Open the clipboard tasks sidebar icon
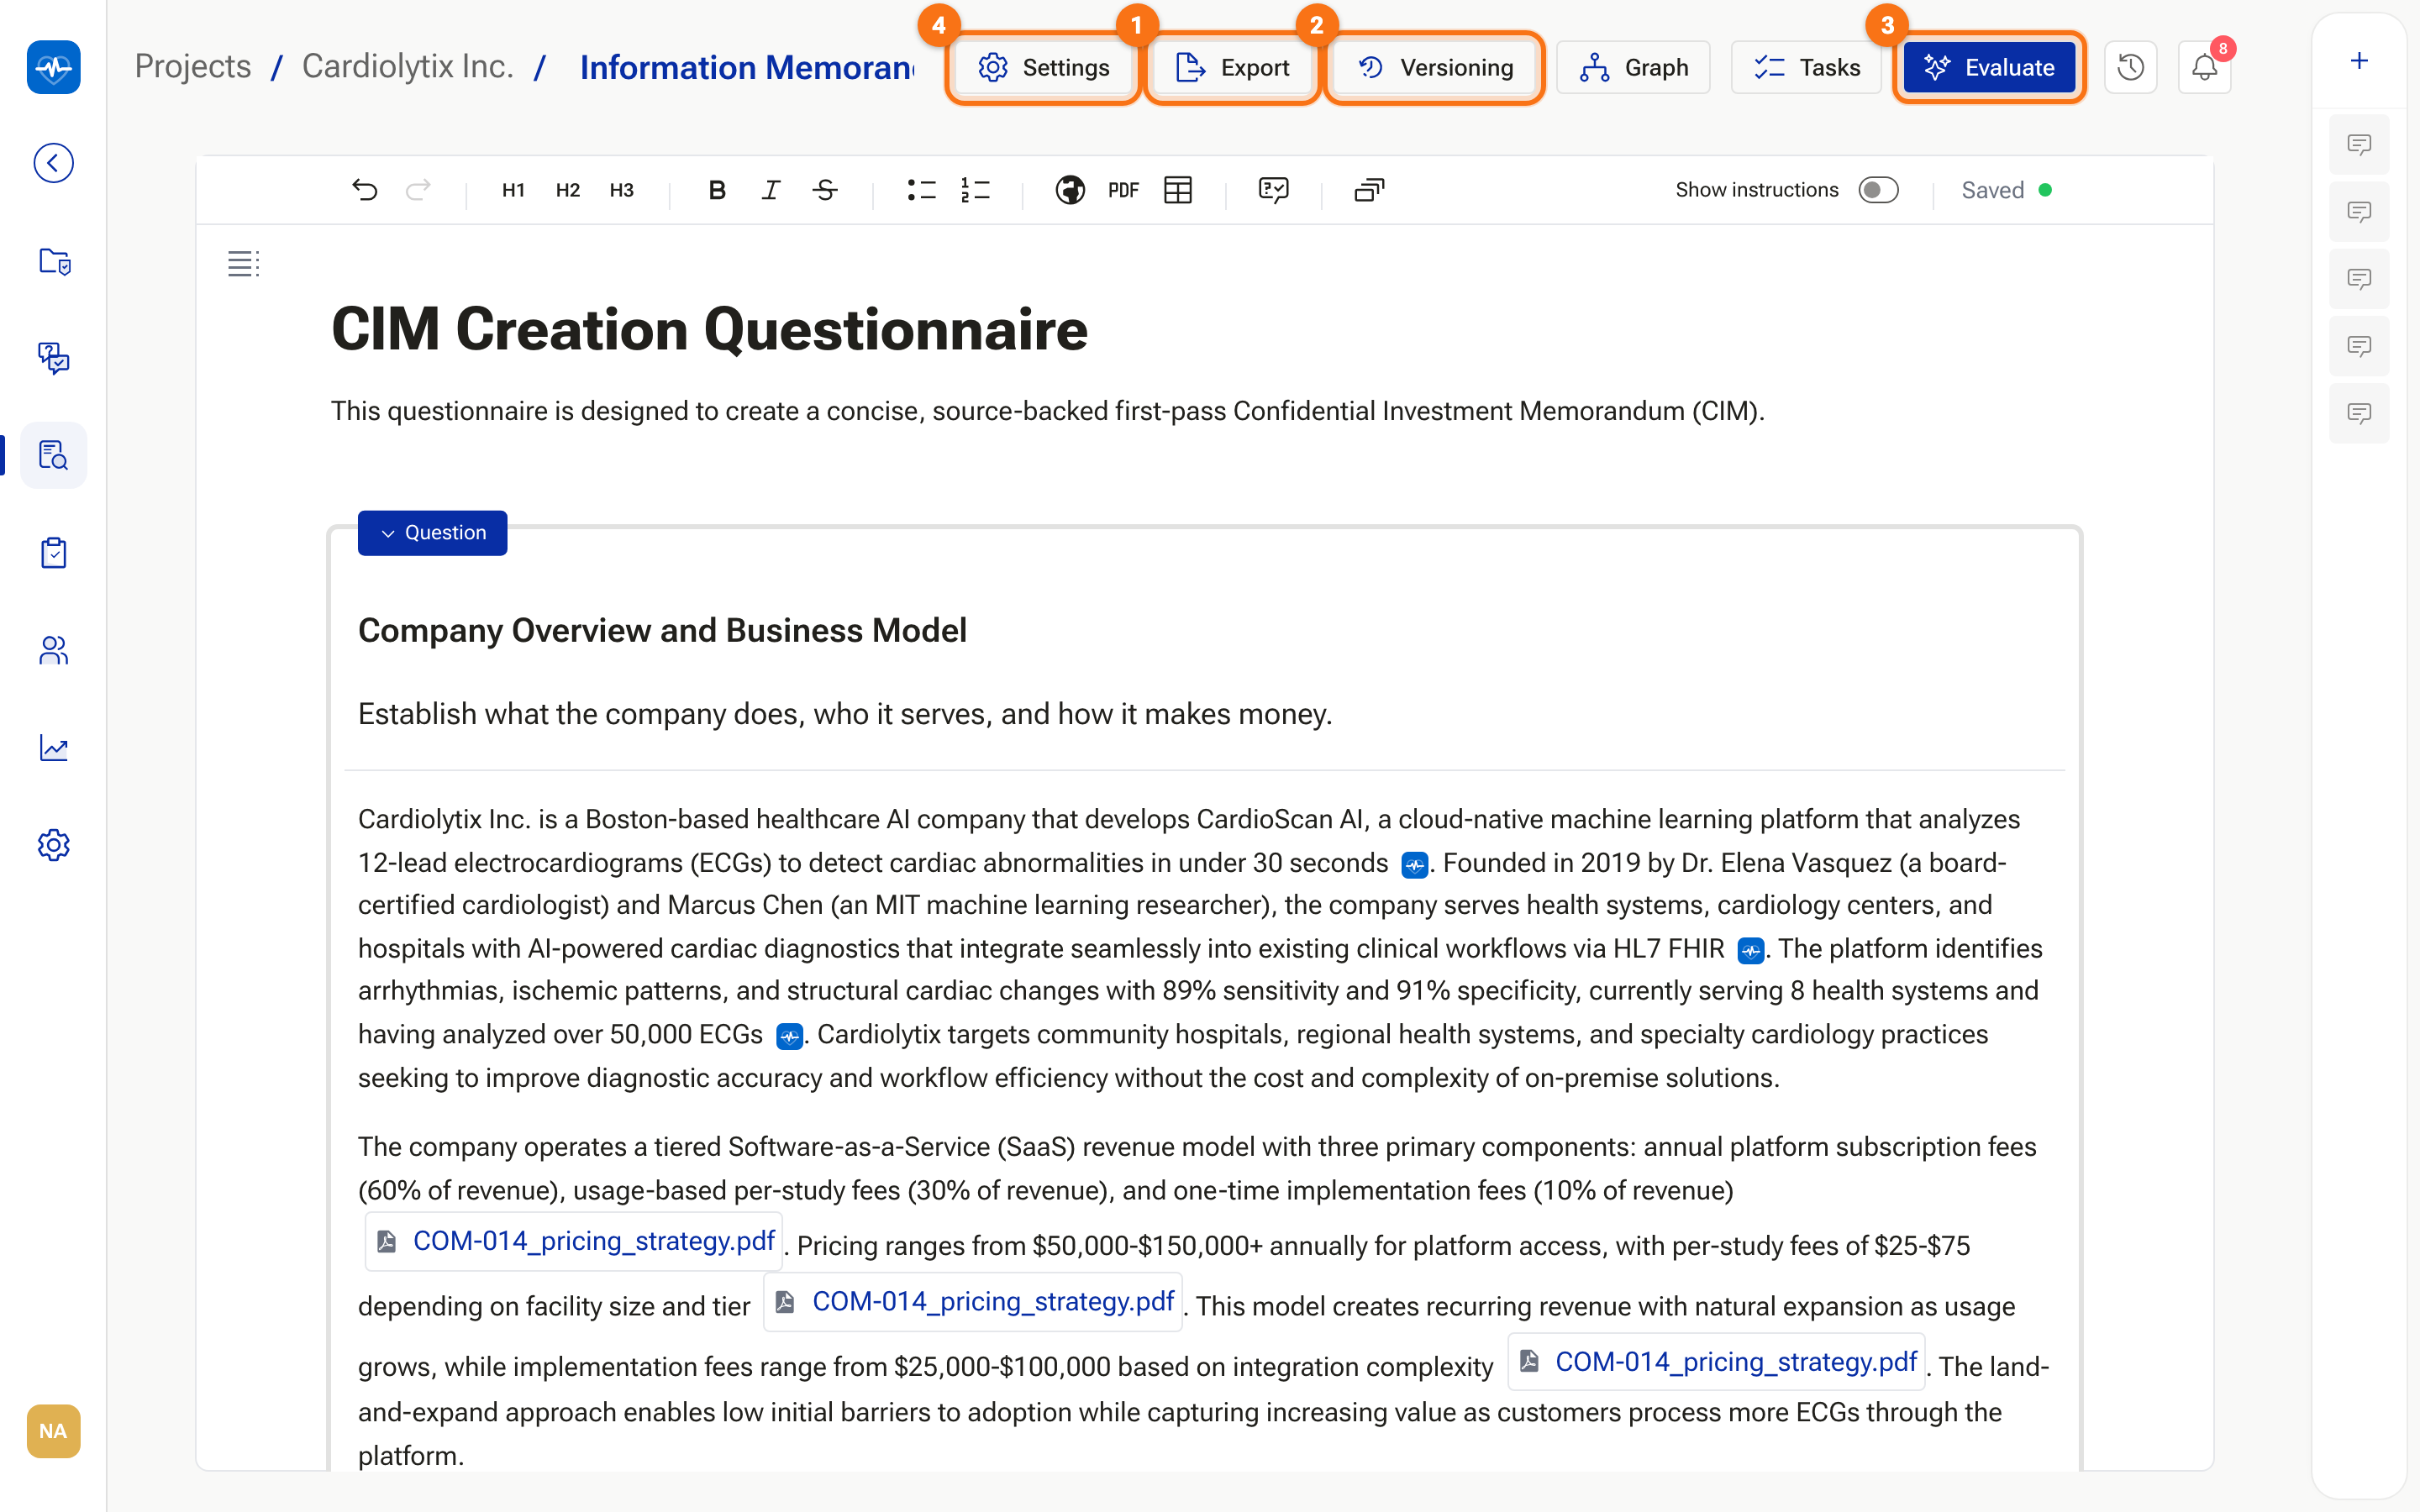 53,552
